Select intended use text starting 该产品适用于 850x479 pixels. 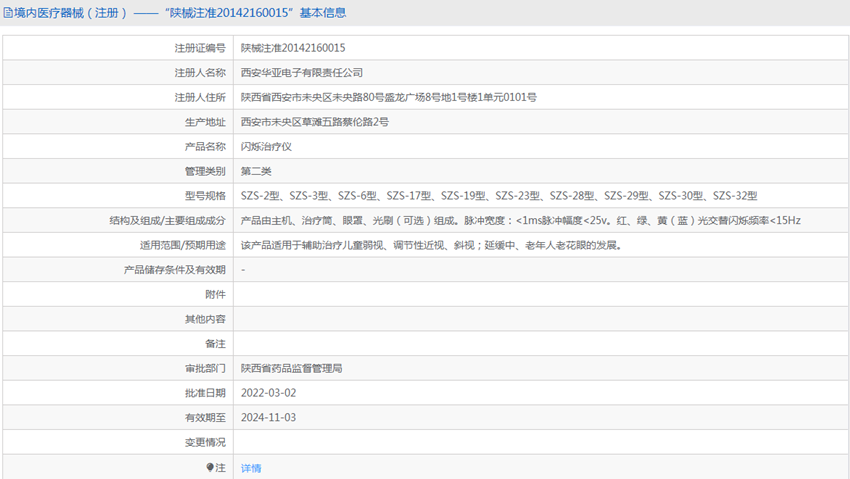click(x=431, y=245)
